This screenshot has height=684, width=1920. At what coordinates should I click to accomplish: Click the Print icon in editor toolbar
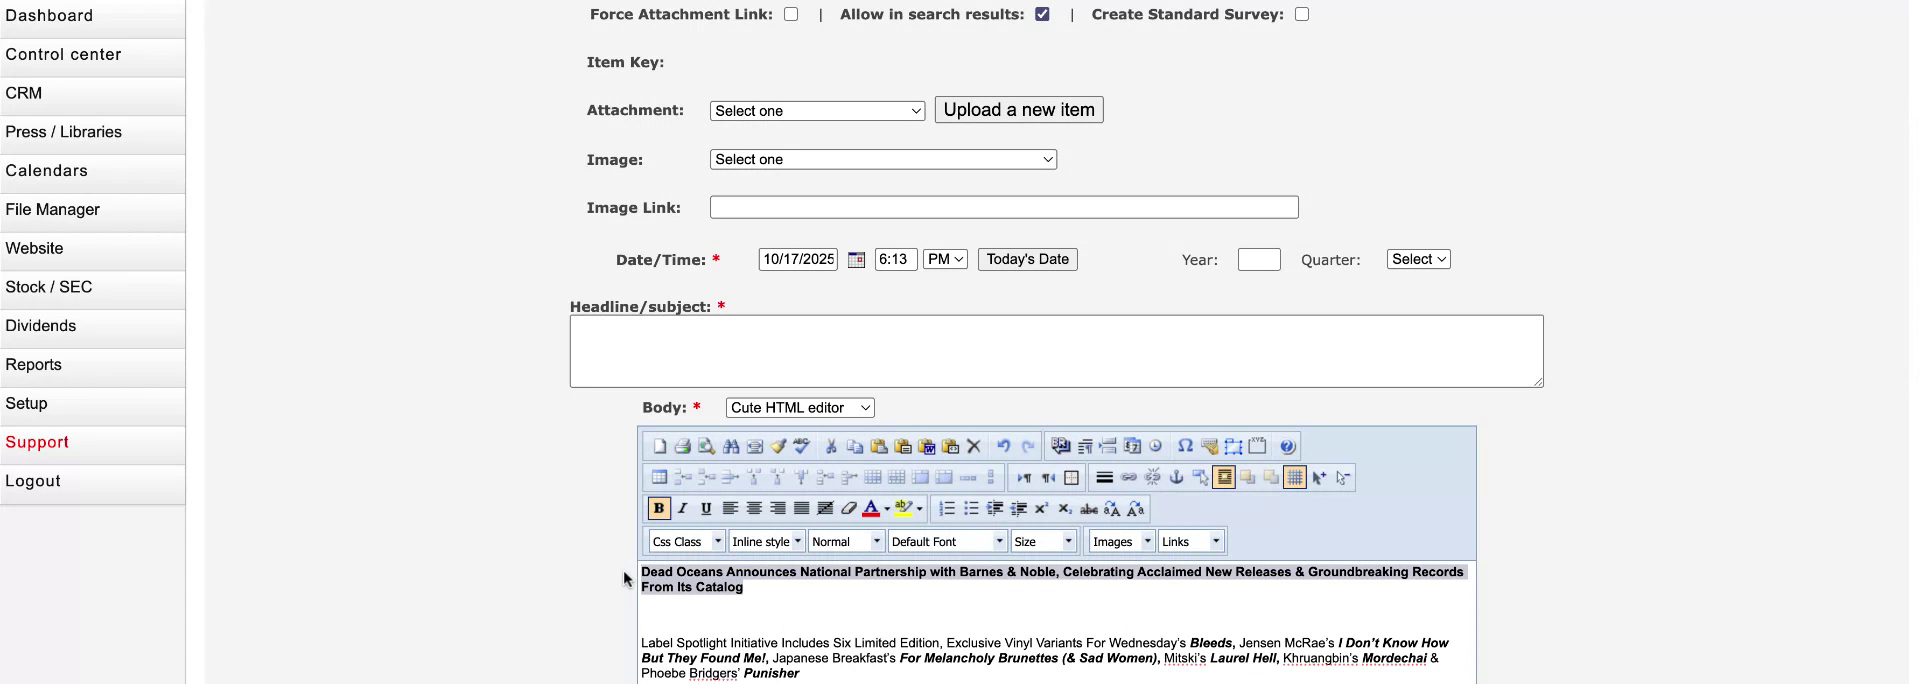(x=683, y=447)
